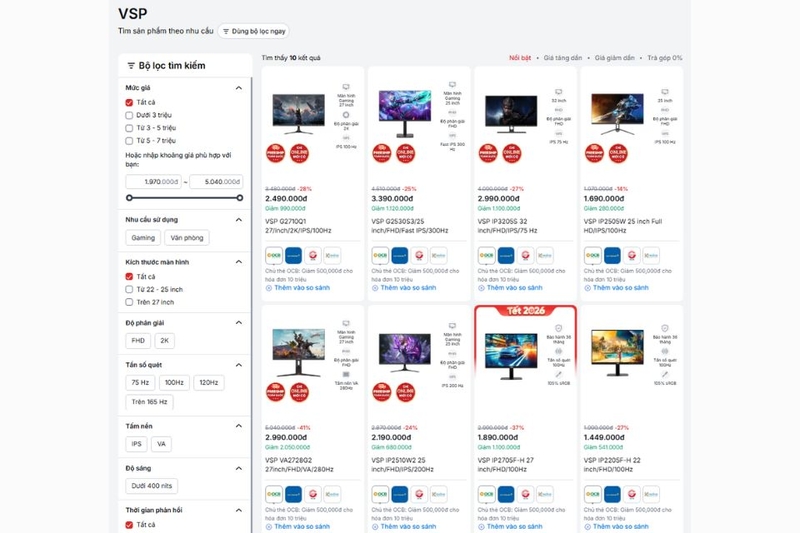The height and width of the screenshot is (533, 800).
Task: Click the monitor spec icon on VSP G2710Q1 card
Action: point(346,87)
